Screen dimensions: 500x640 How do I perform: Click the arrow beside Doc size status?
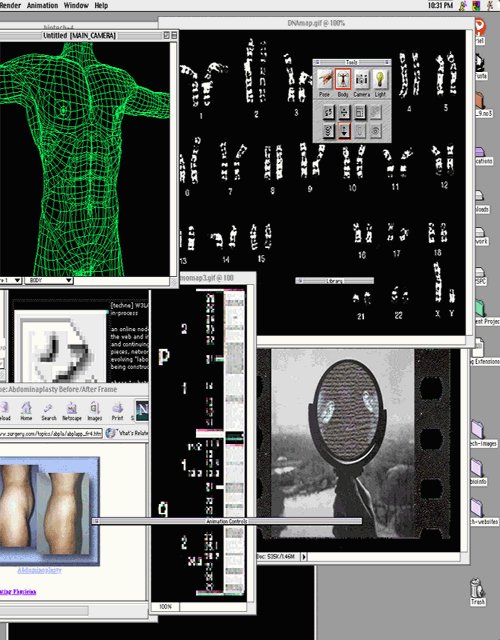[x=304, y=556]
